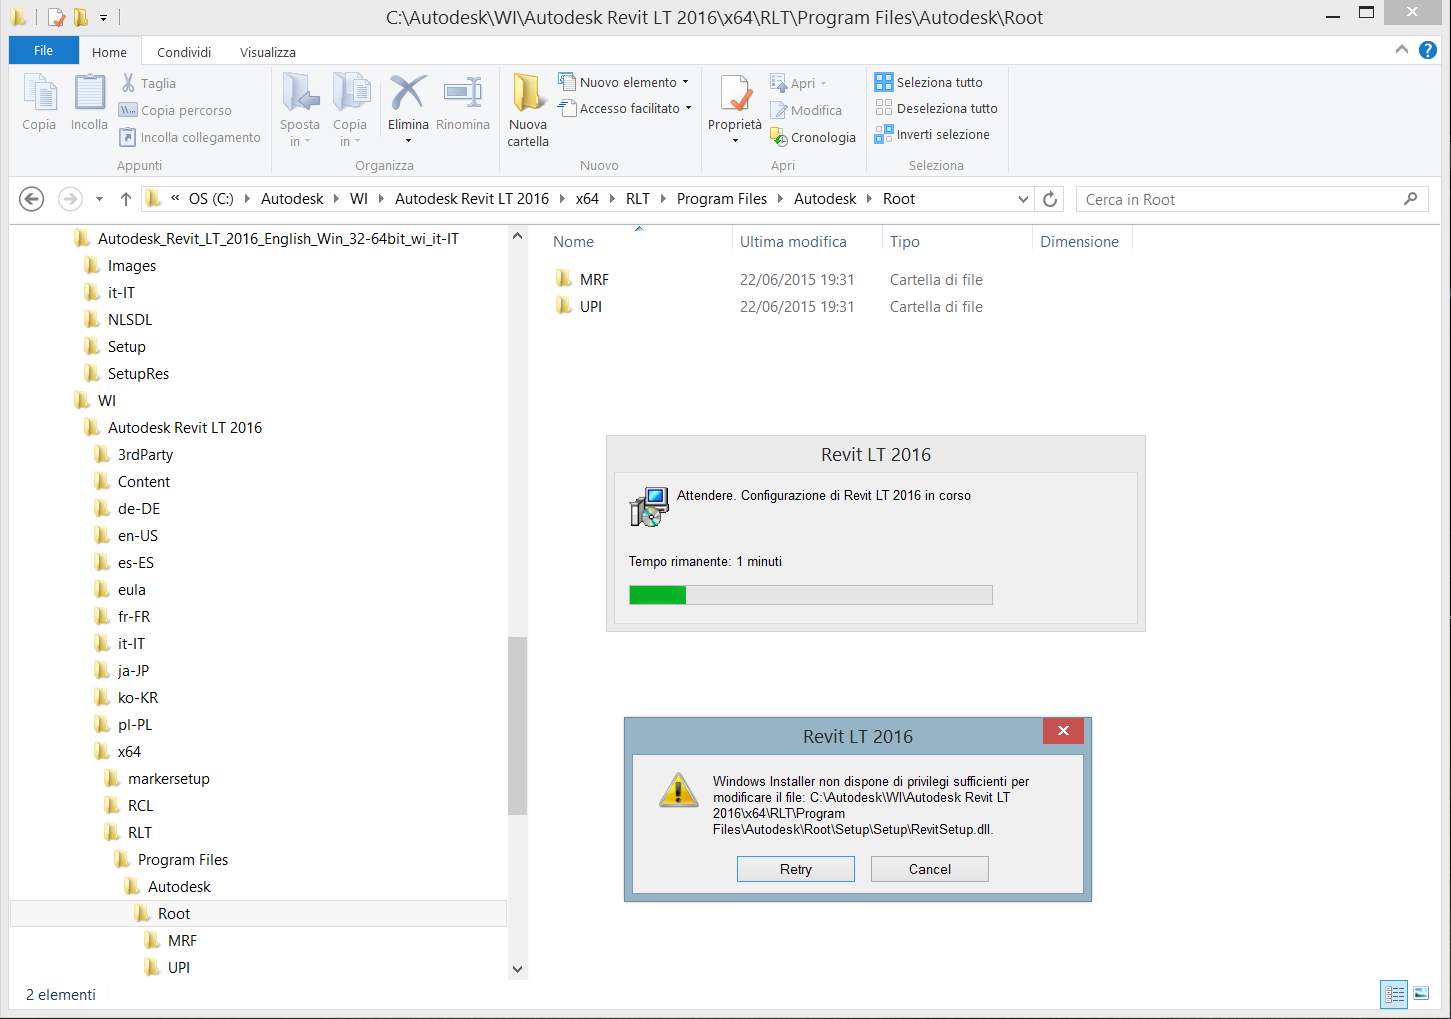Create a Nuova cartella

(x=528, y=110)
